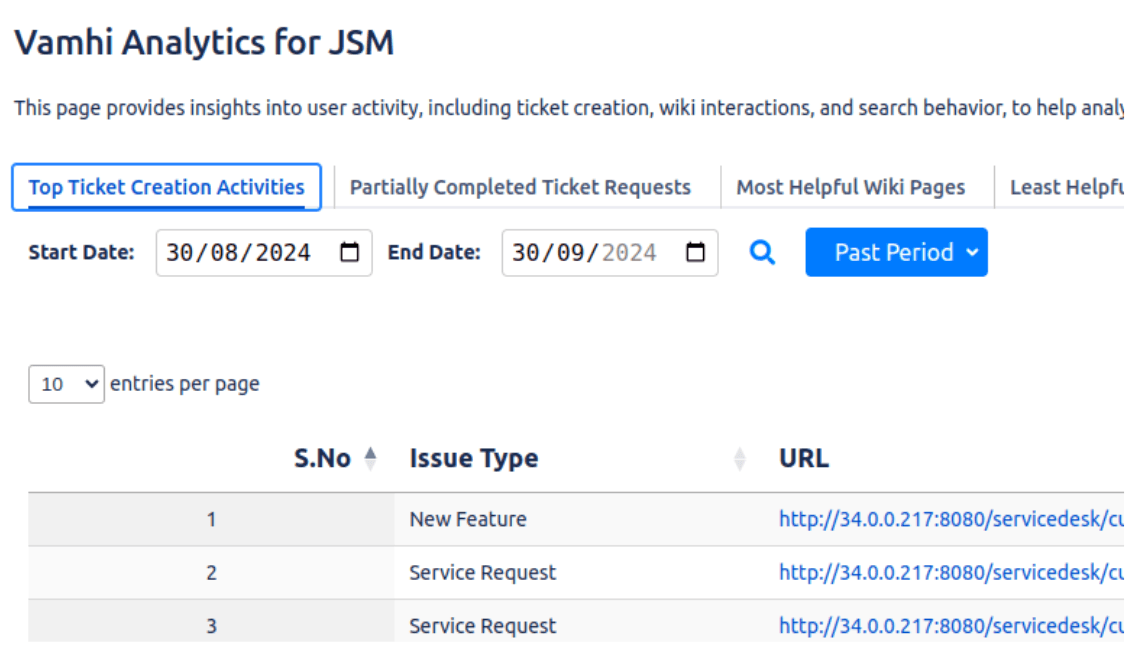Run the search using the magnifier icon

click(x=762, y=252)
